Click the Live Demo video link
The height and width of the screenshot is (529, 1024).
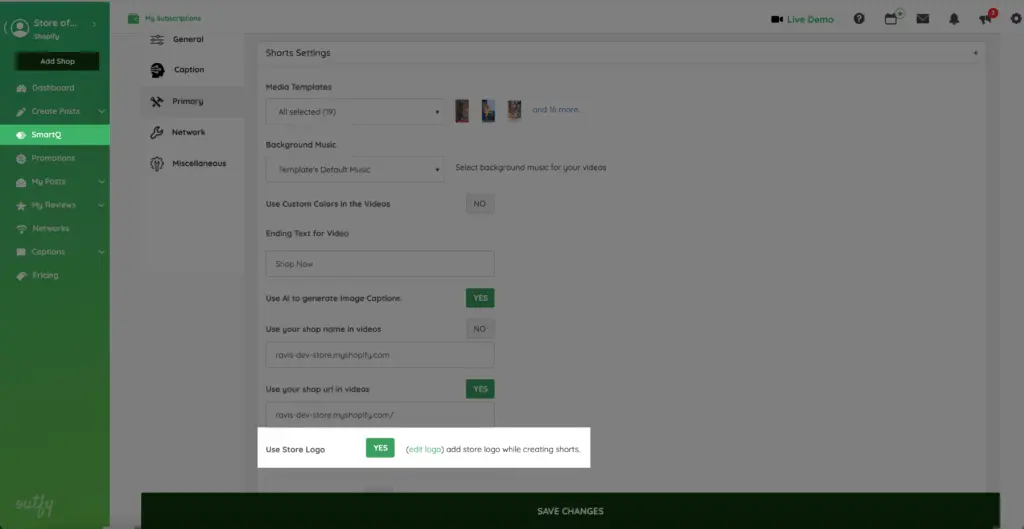tap(802, 19)
